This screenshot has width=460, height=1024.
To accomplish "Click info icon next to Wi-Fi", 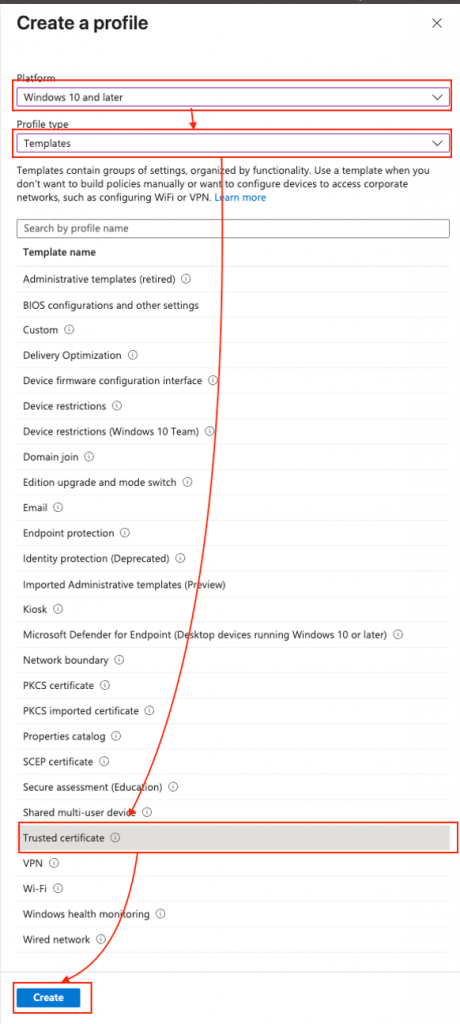I will pyautogui.click(x=58, y=888).
